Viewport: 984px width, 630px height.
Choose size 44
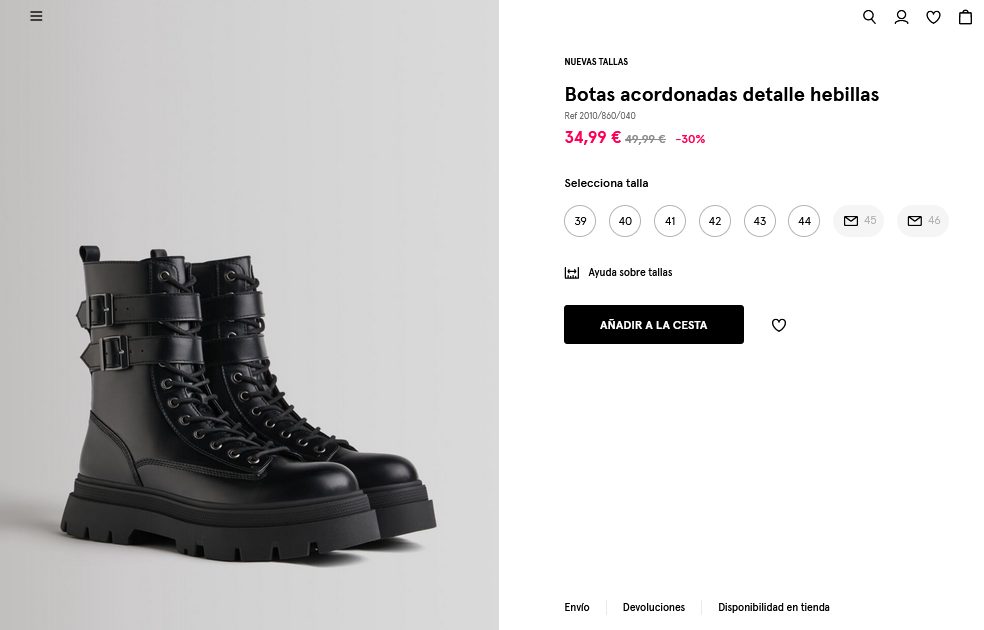coord(804,221)
